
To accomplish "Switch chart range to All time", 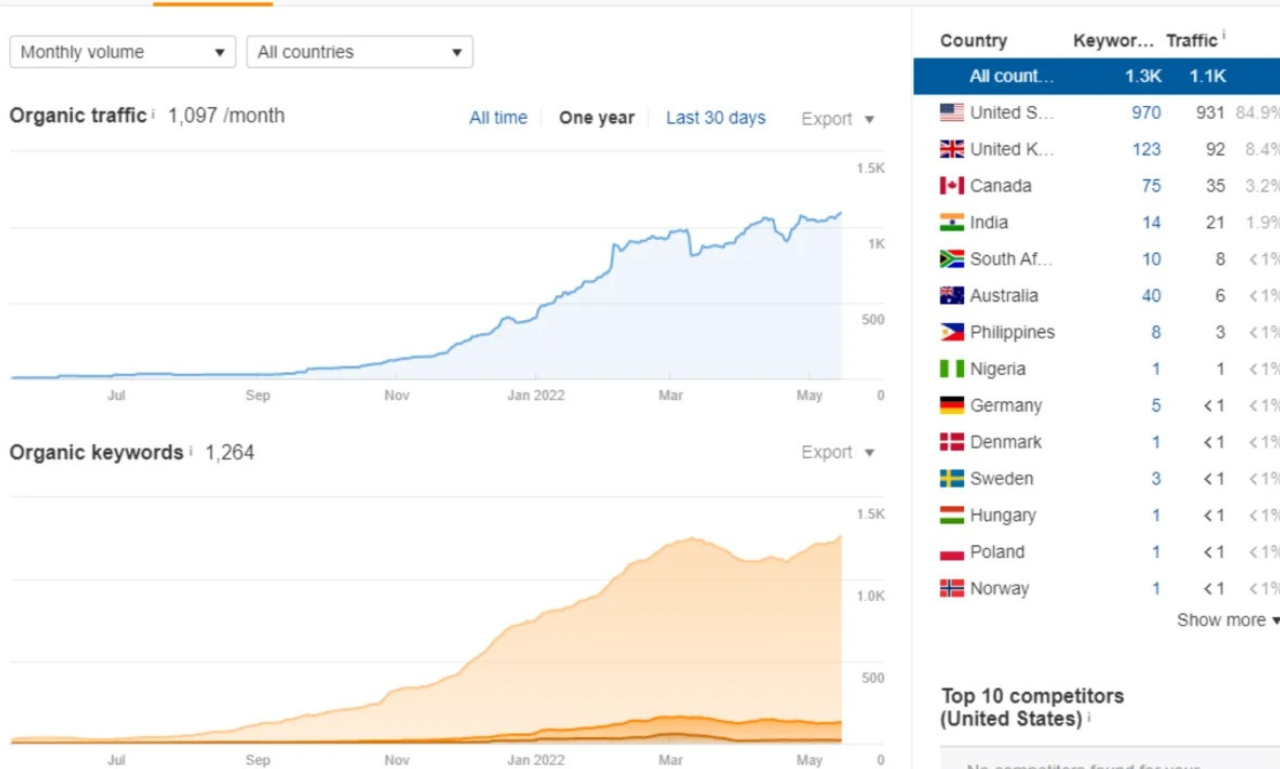I will tap(498, 118).
